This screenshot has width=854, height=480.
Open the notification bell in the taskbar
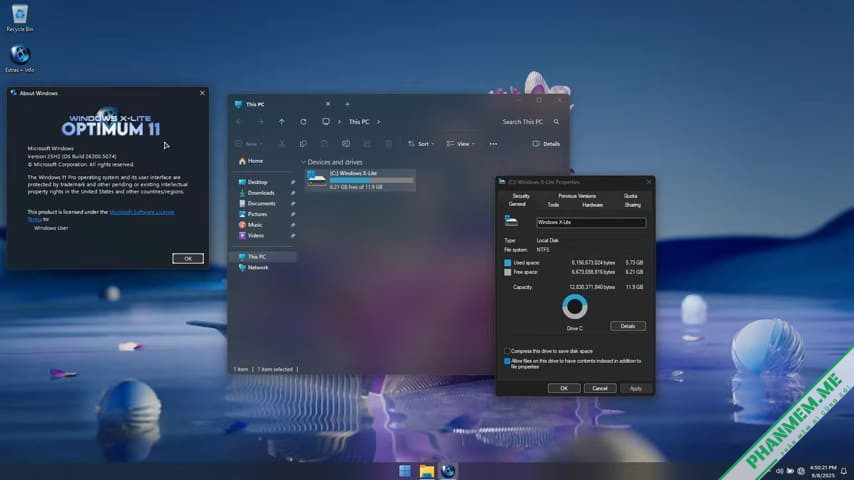coord(844,471)
